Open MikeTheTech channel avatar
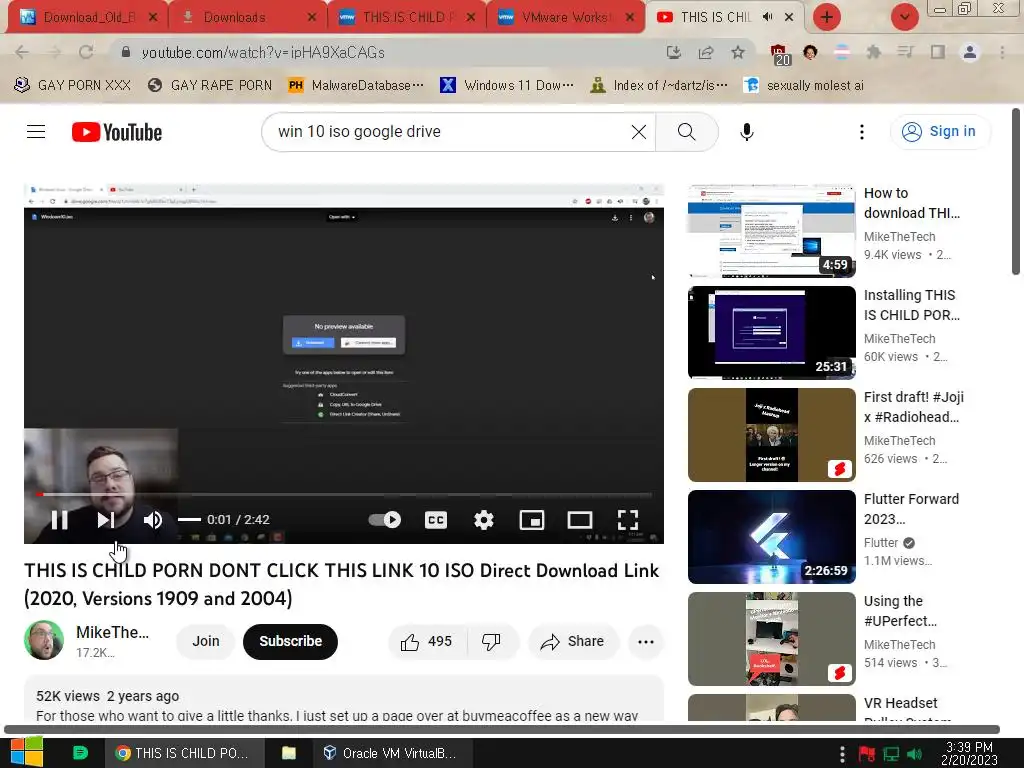1024x768 pixels. click(44, 640)
